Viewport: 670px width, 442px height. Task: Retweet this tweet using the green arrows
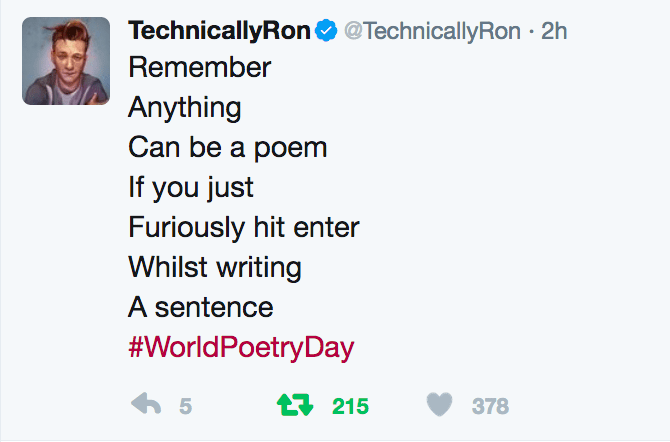click(292, 404)
